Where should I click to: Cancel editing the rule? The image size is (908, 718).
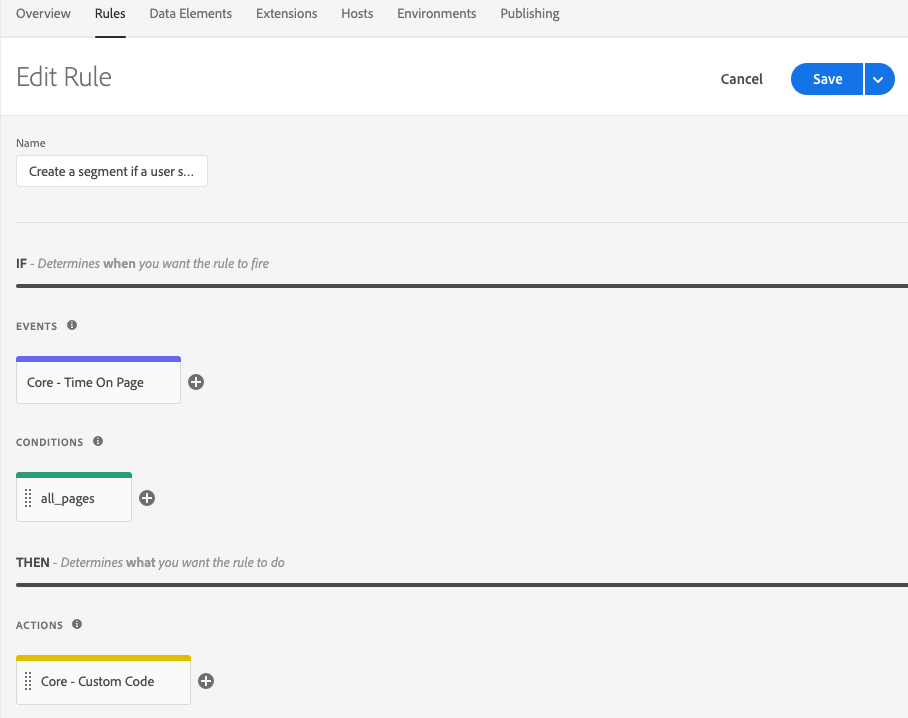coord(741,79)
